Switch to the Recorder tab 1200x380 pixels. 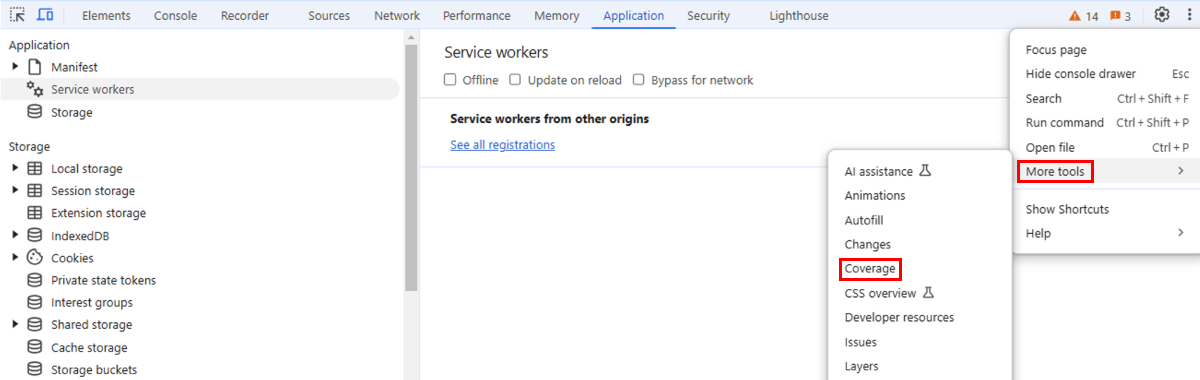point(245,16)
